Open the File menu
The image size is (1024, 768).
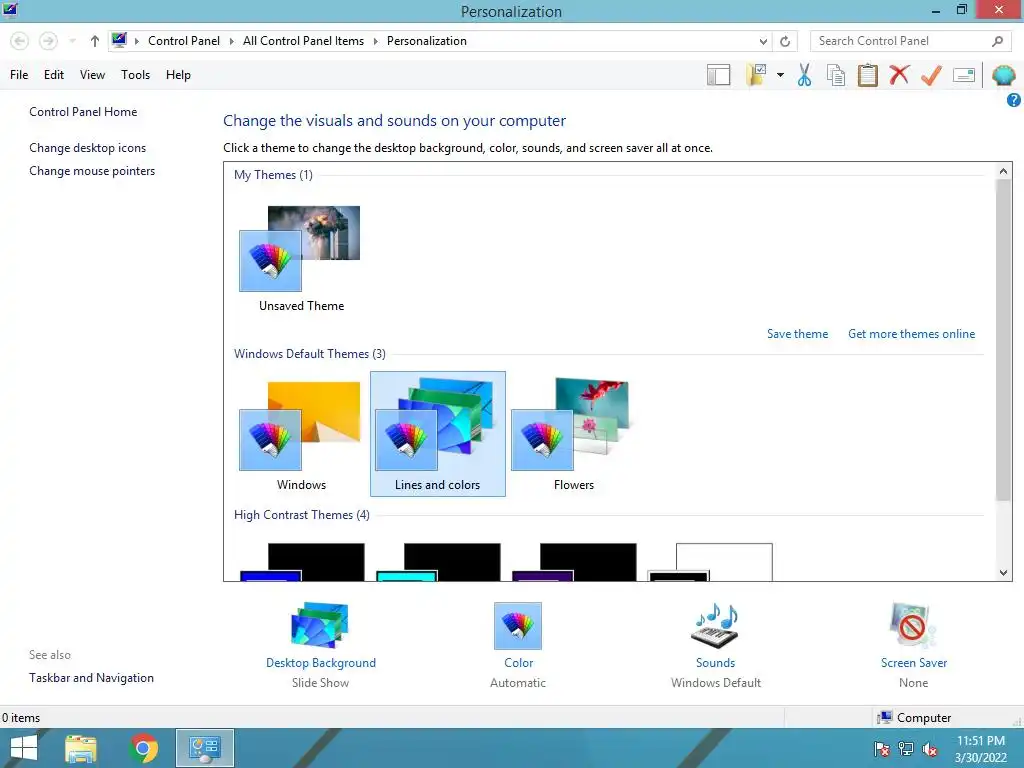19,75
